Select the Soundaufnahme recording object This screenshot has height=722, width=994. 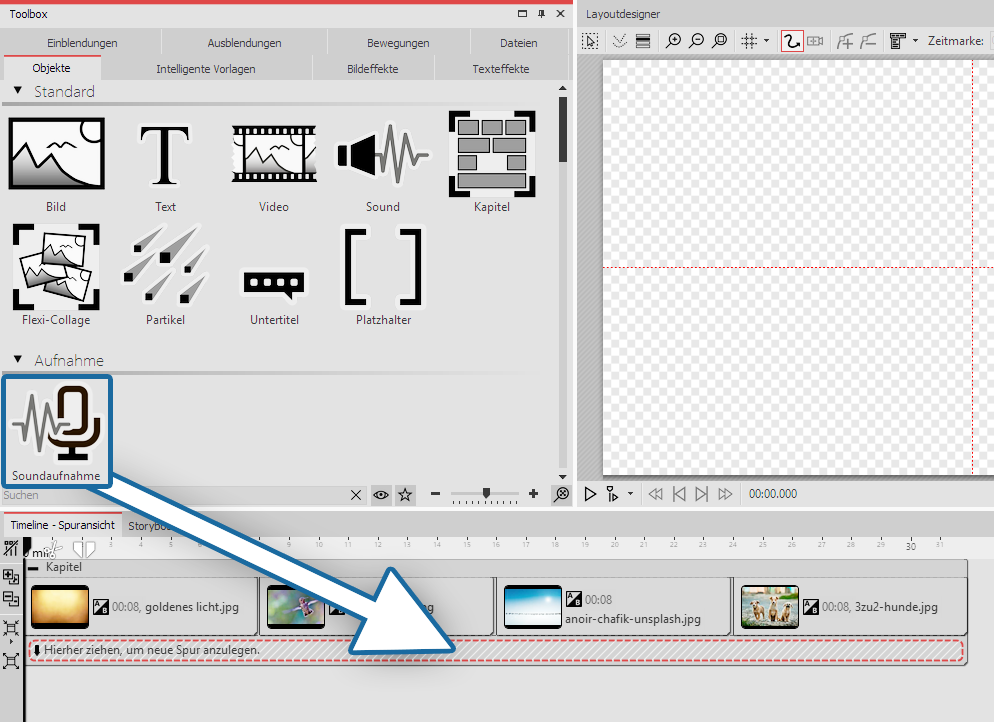(x=57, y=426)
